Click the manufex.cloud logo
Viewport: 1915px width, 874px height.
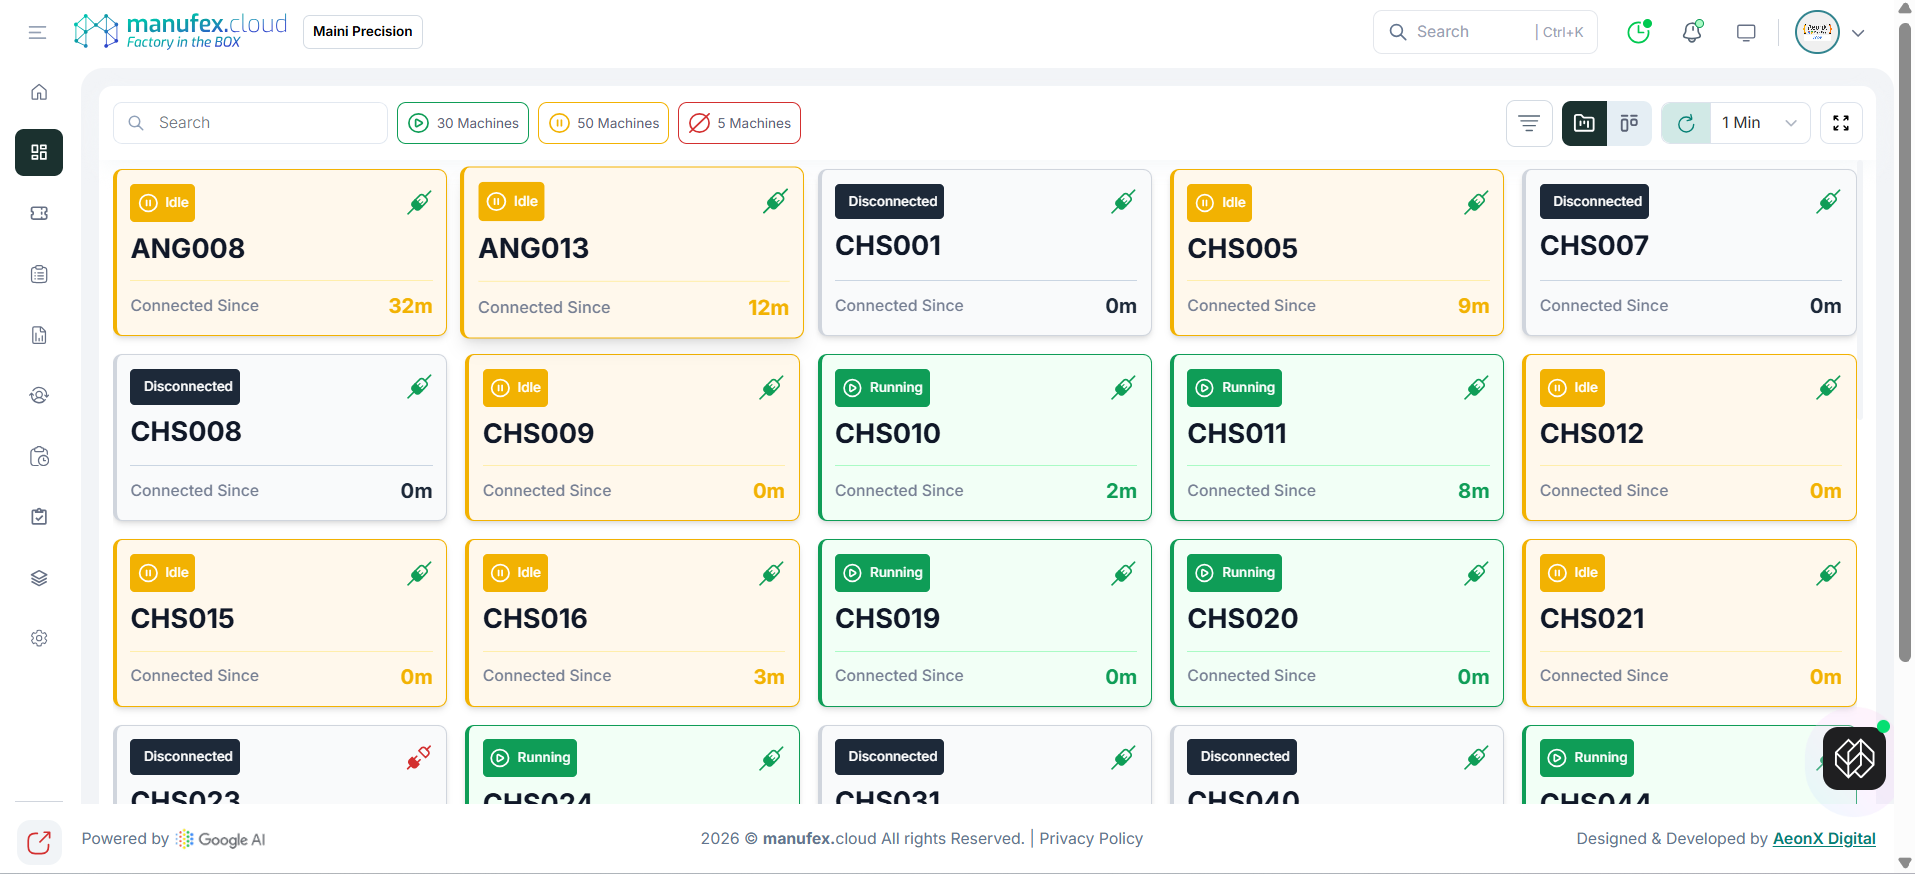(x=180, y=31)
